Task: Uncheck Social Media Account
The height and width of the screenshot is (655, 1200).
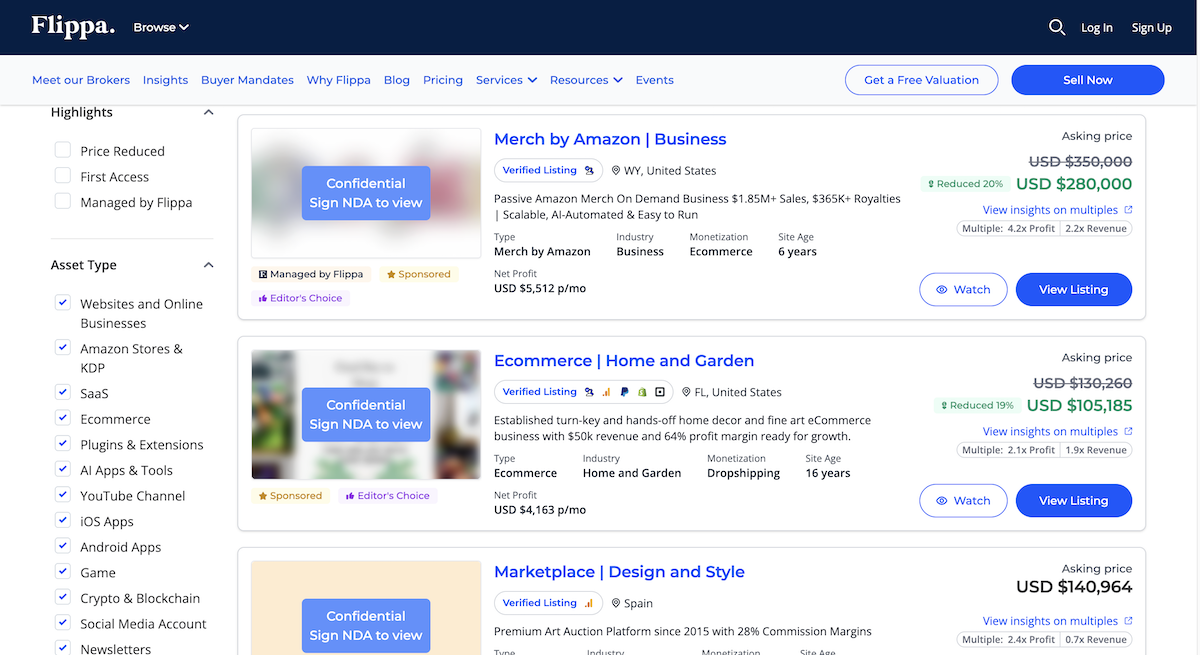Action: (62, 623)
